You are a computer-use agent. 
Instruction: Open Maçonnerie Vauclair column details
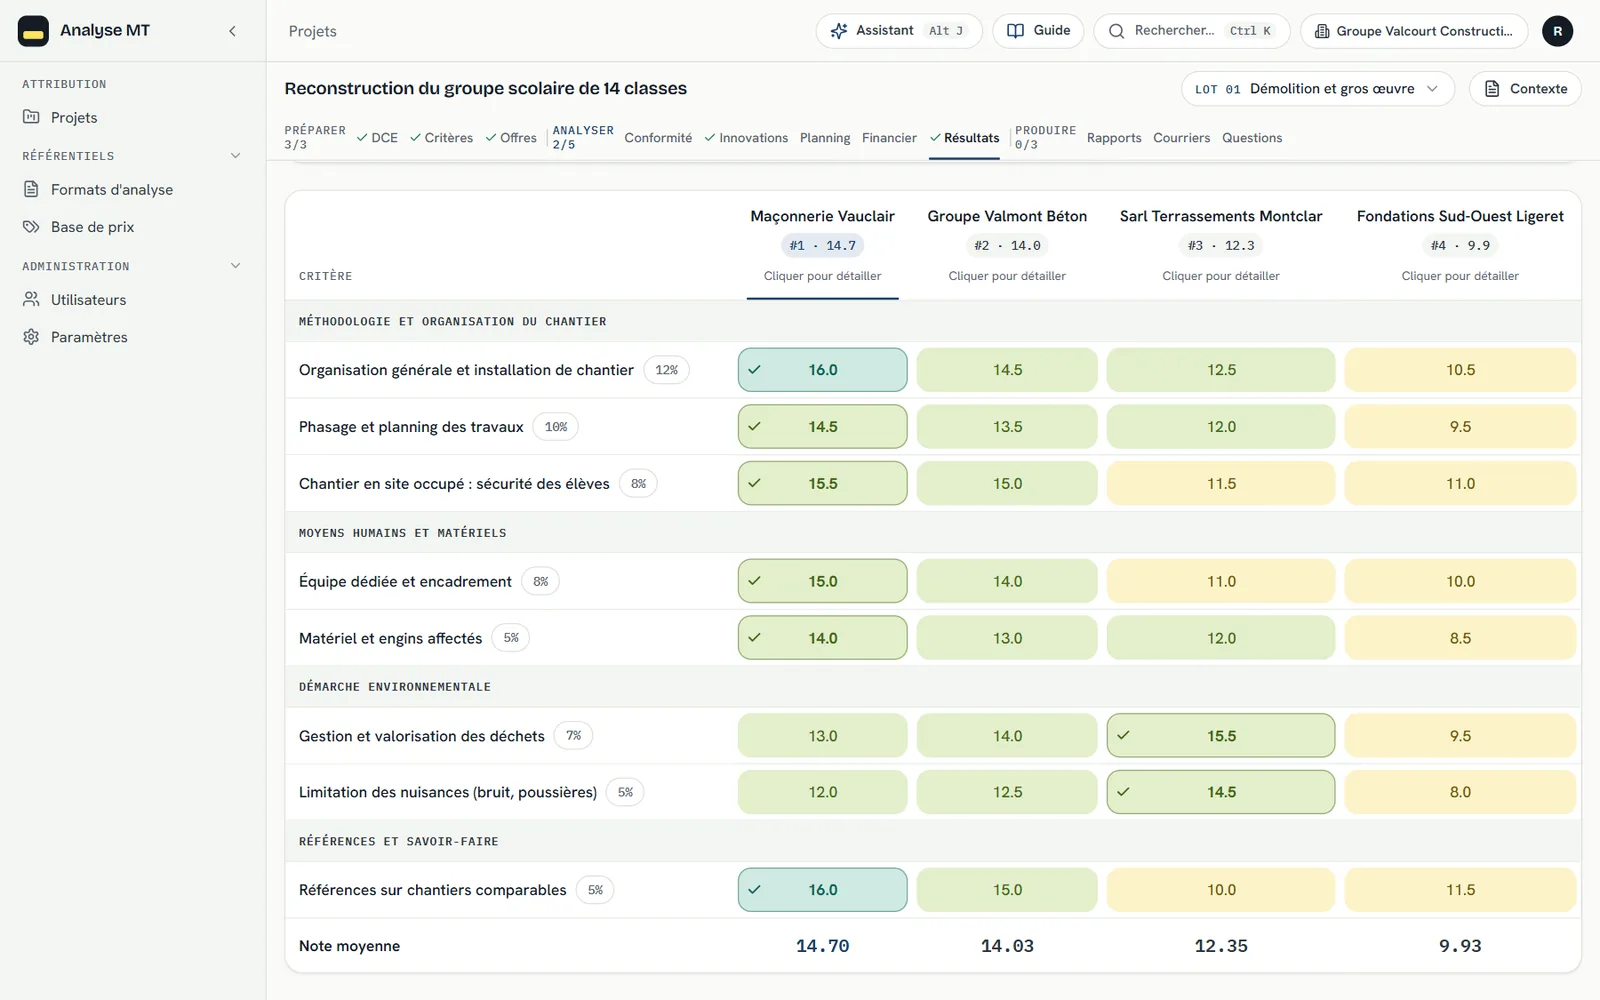pyautogui.click(x=822, y=276)
